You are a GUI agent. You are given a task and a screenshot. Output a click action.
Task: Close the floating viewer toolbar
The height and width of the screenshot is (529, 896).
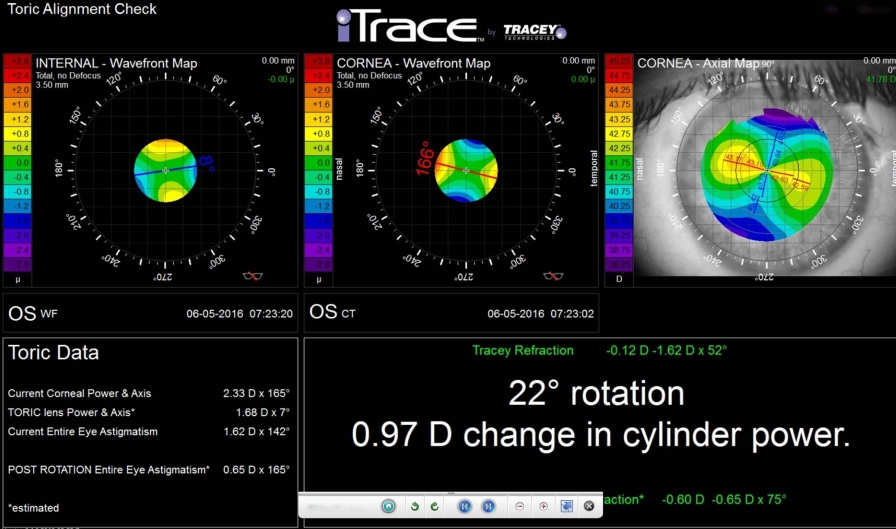click(x=589, y=506)
